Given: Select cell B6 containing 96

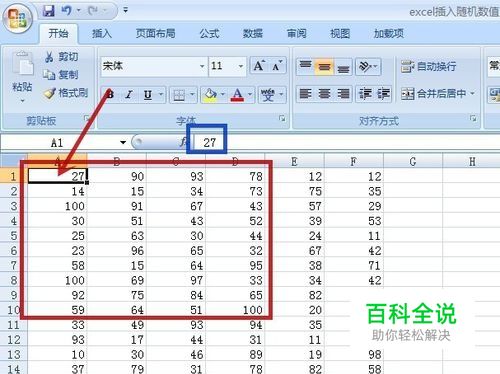Looking at the screenshot, I should pyautogui.click(x=117, y=250).
